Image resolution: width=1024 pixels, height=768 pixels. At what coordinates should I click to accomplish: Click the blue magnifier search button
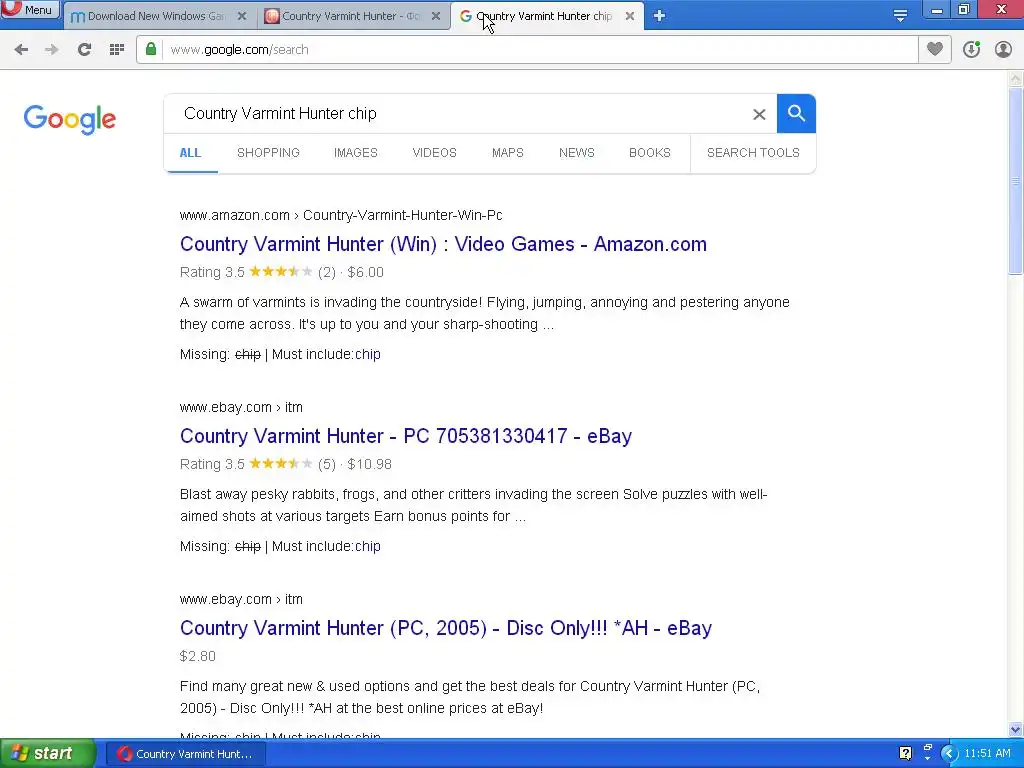(796, 114)
